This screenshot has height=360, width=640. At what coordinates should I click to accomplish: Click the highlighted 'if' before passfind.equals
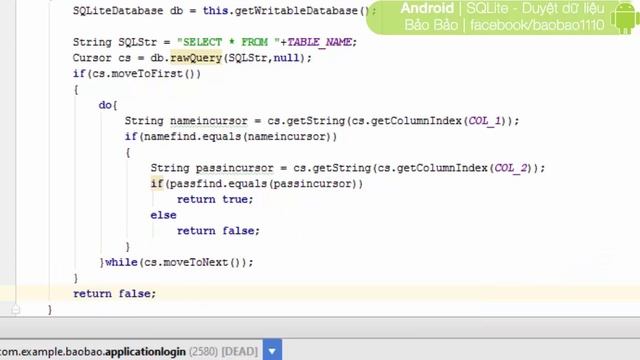click(x=157, y=184)
